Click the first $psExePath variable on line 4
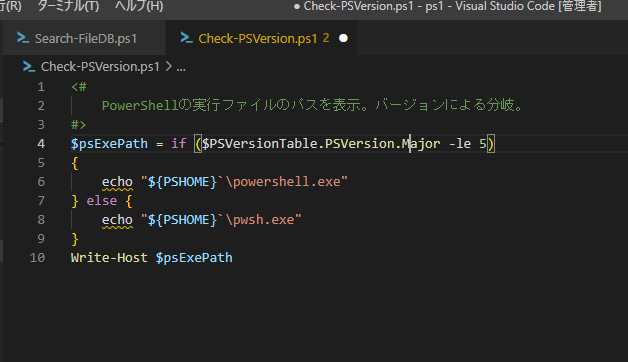Image resolution: width=628 pixels, height=362 pixels. (x=109, y=144)
